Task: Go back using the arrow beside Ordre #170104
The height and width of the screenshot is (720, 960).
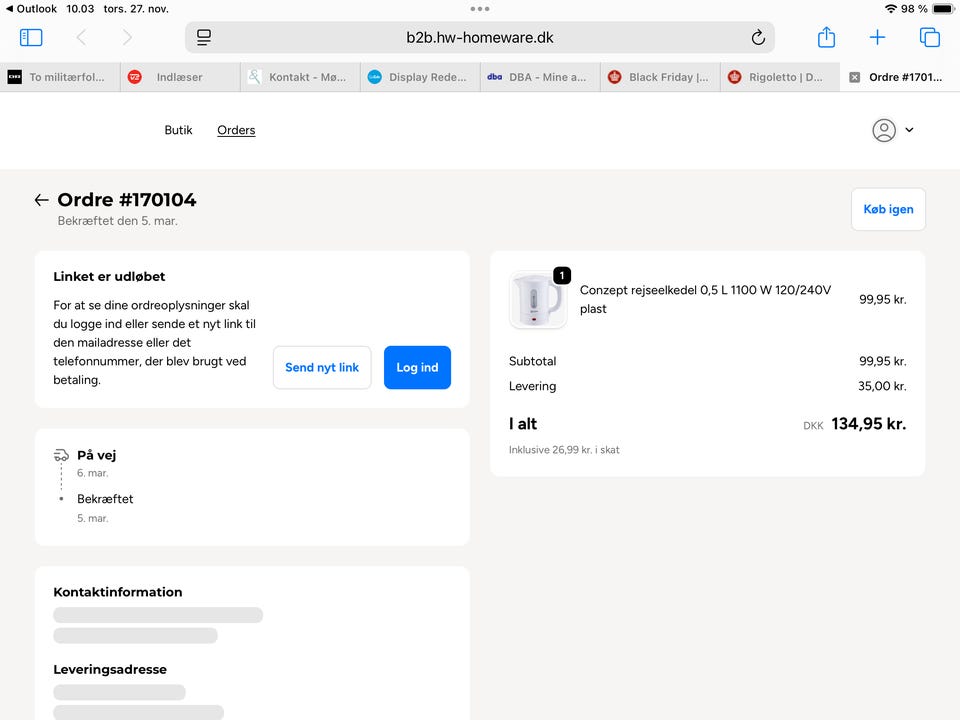Action: (x=41, y=200)
